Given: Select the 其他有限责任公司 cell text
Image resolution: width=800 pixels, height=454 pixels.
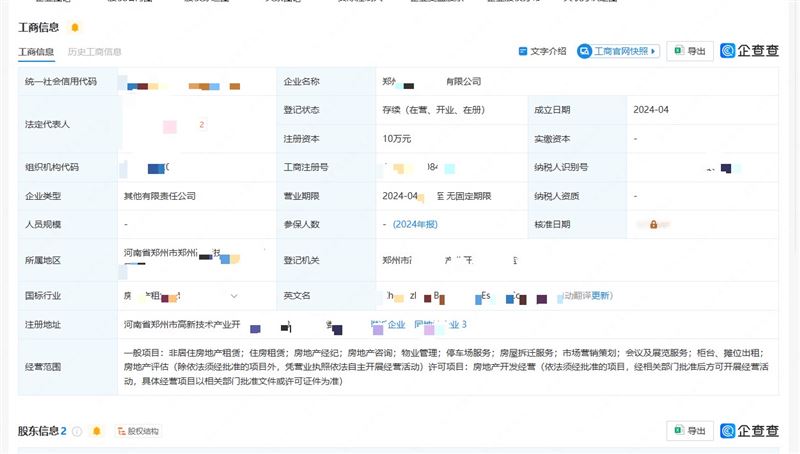Looking at the screenshot, I should tap(160, 196).
